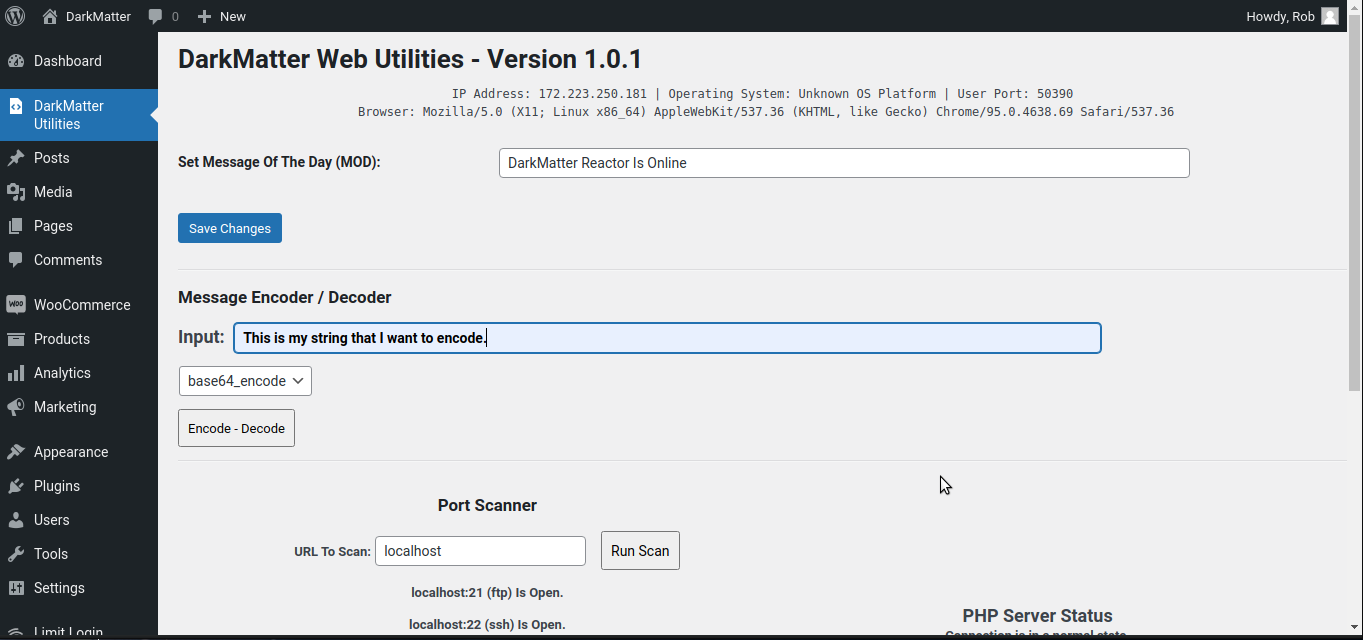Image resolution: width=1363 pixels, height=640 pixels.
Task: Click the WordPress logo icon
Action: pyautogui.click(x=15, y=16)
